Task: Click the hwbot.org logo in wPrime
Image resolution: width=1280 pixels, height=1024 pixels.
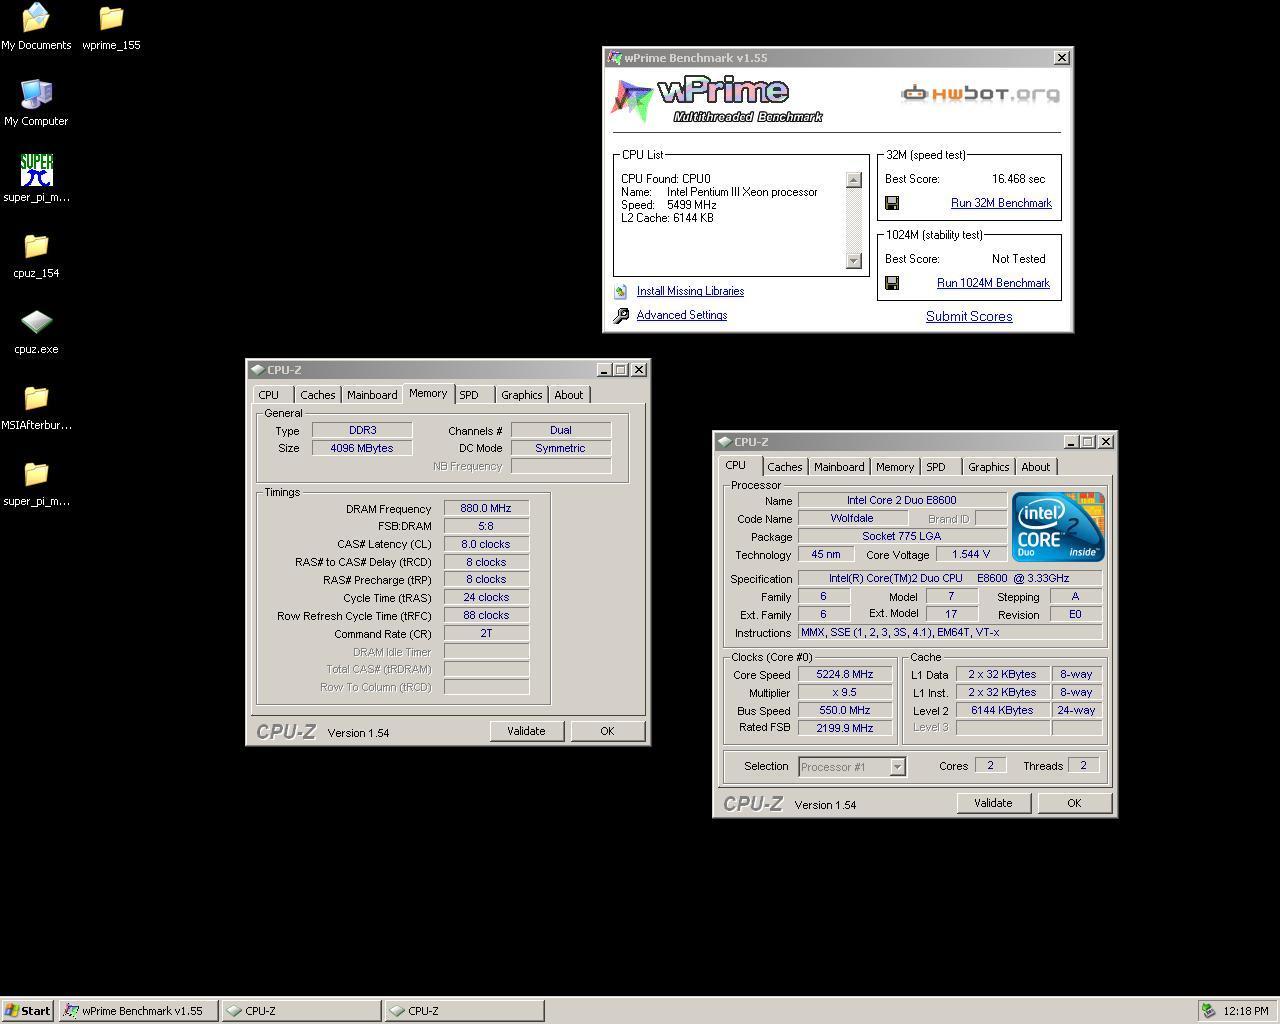Action: pos(980,94)
